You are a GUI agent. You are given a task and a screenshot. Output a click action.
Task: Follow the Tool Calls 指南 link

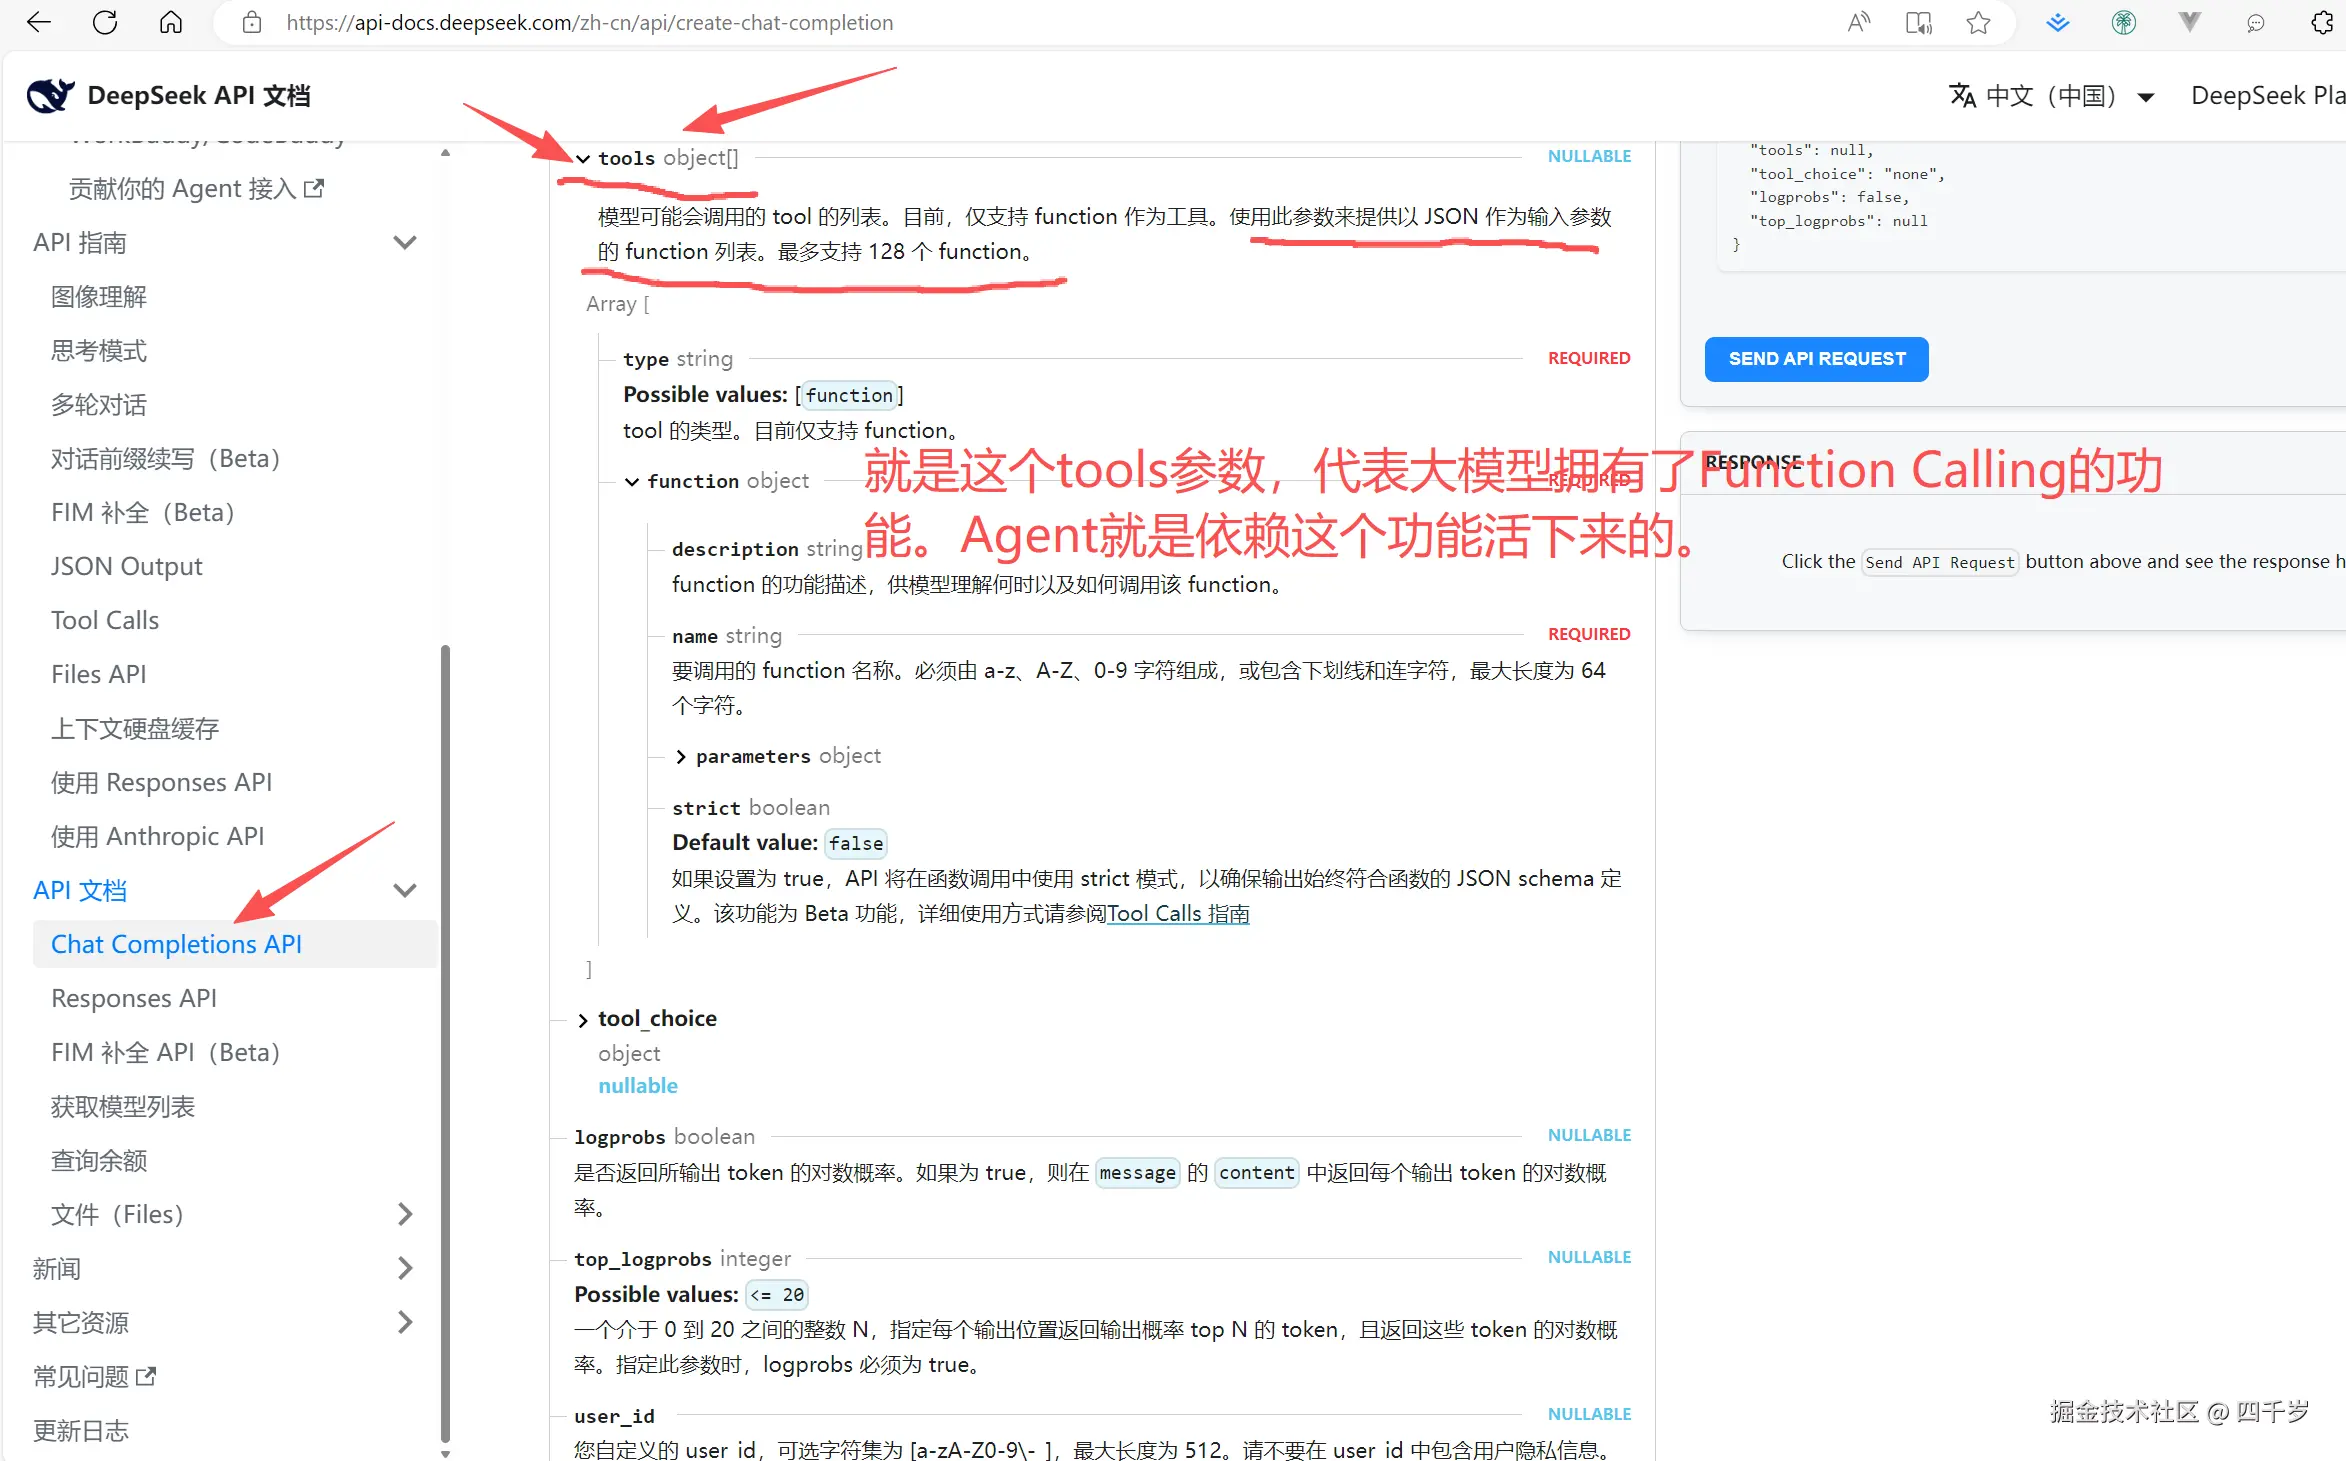(x=1178, y=913)
